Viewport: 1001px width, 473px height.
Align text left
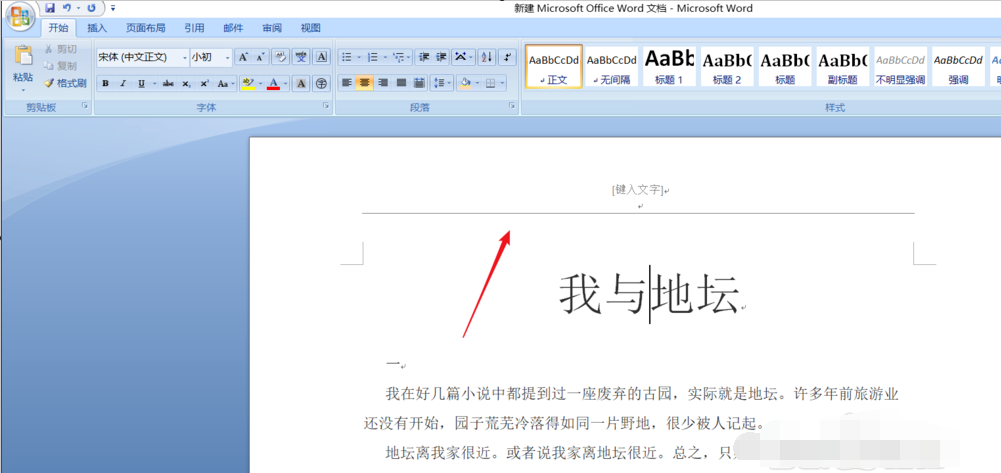[347, 83]
